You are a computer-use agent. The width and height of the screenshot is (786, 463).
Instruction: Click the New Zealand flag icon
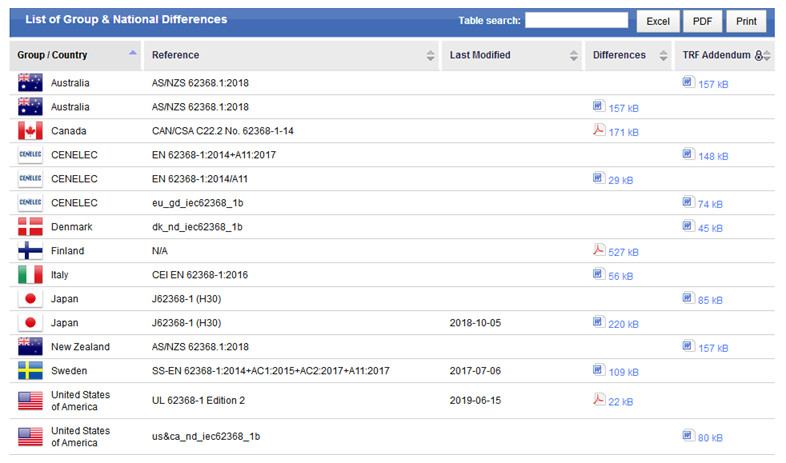[30, 347]
